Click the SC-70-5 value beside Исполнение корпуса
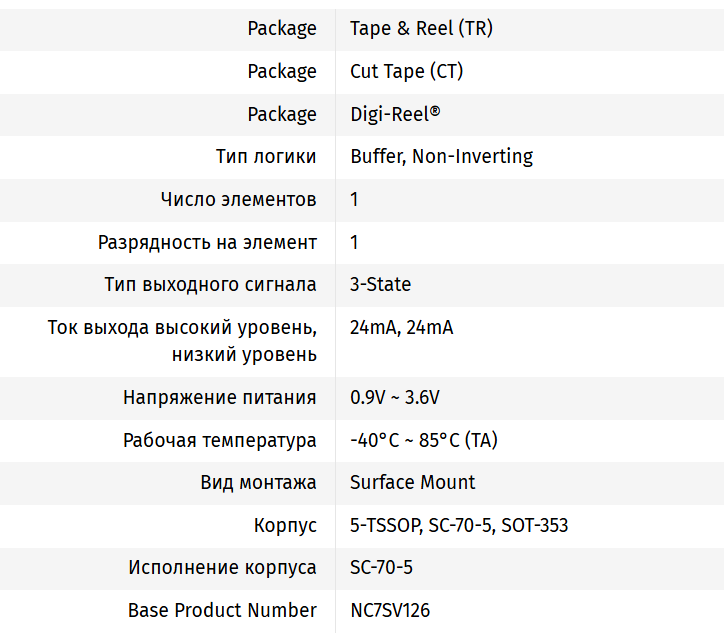The image size is (724, 636). tap(381, 568)
